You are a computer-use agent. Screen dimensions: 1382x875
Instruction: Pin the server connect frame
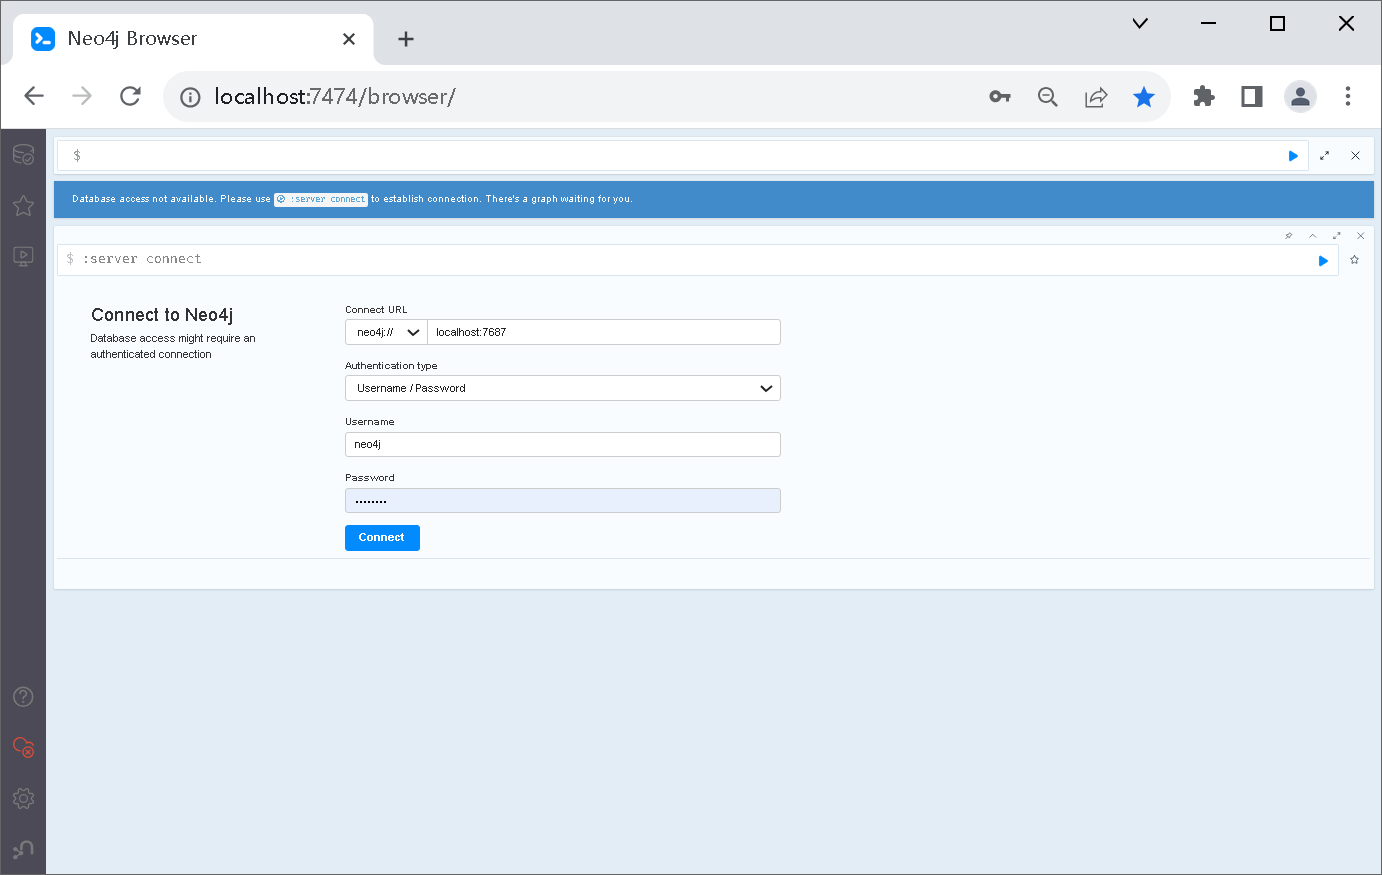[1289, 236]
